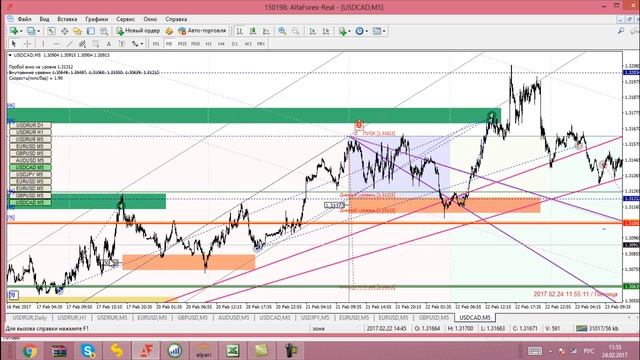Screen dimensions: 640x360
Task: Click the USDRUR H1 chart button
Action: [x=30, y=132]
